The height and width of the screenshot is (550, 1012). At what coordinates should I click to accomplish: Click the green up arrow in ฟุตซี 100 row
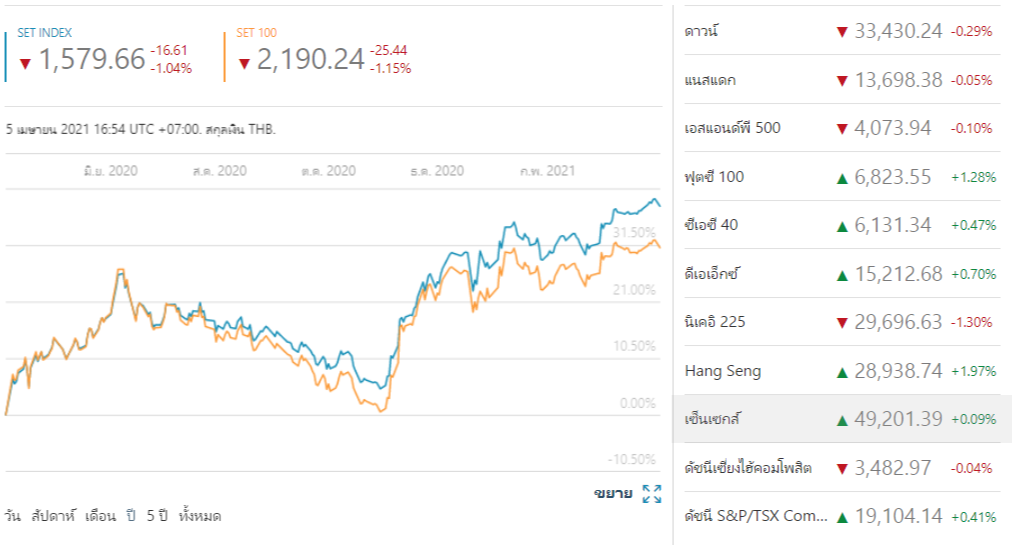[x=841, y=178]
